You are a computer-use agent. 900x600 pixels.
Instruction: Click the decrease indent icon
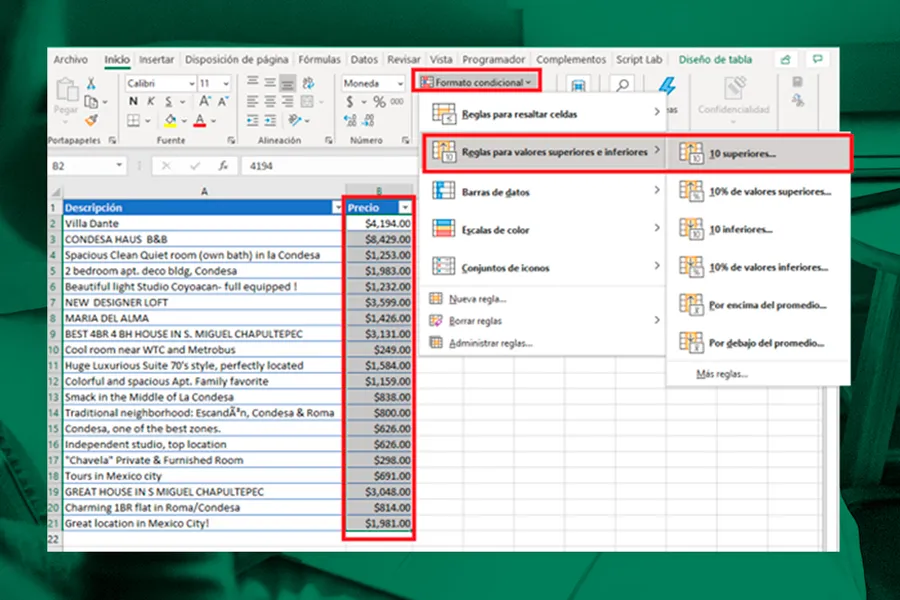(x=253, y=121)
